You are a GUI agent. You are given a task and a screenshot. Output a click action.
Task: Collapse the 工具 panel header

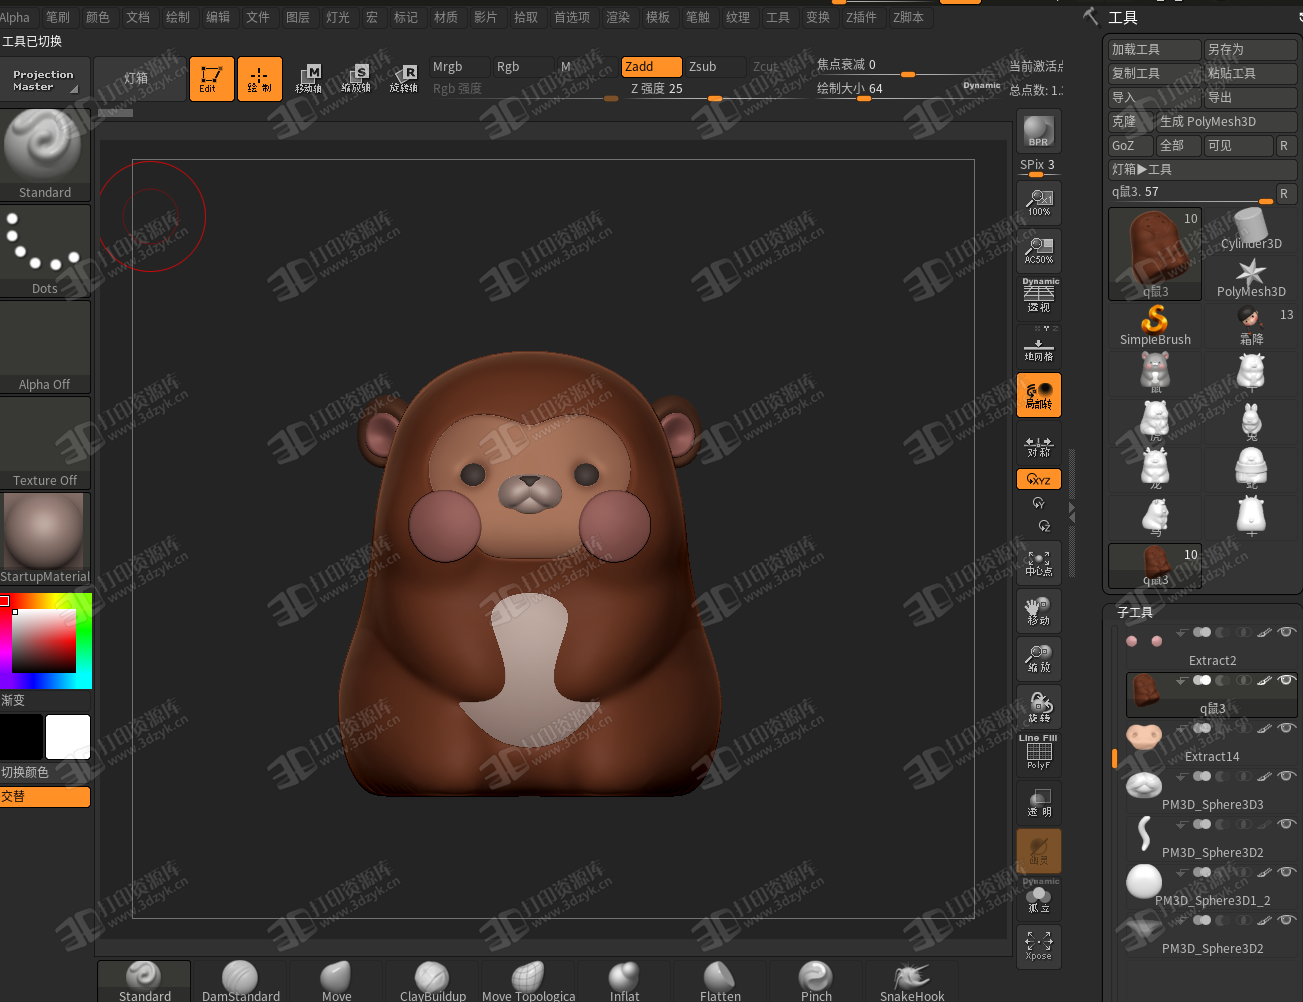pos(1122,17)
